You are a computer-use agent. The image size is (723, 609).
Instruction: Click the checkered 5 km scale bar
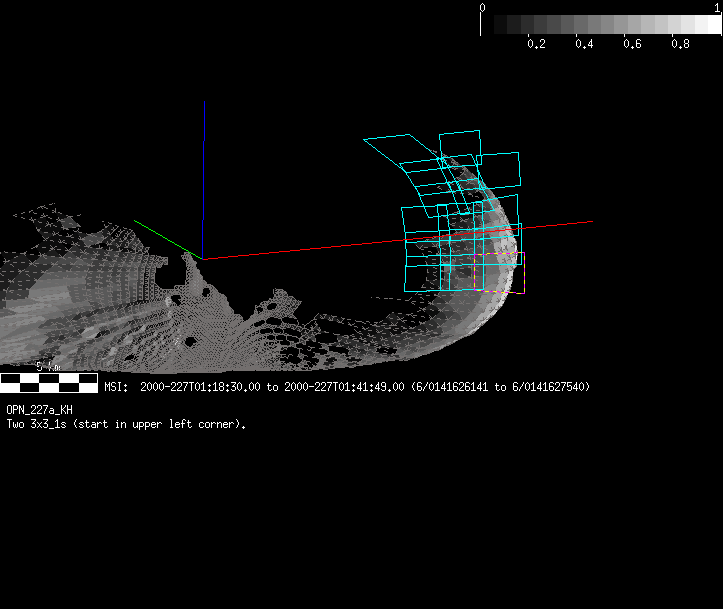tap(49, 384)
